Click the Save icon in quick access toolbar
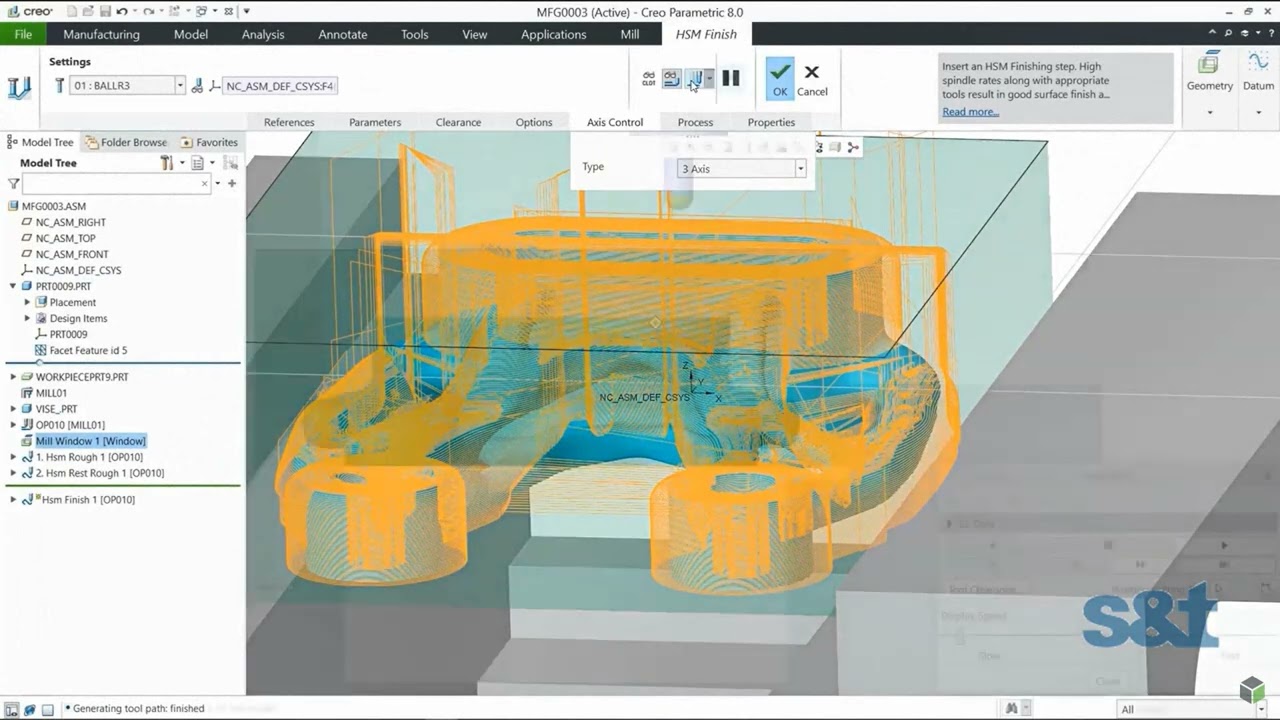The width and height of the screenshot is (1280, 720). tap(105, 12)
